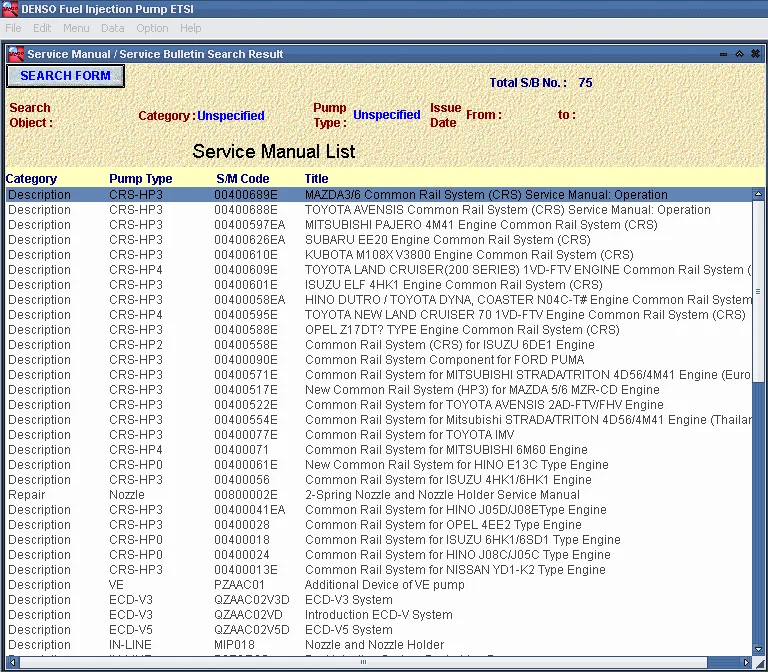This screenshot has height=672, width=768.
Task: Open the Option menu
Action: coord(152,28)
